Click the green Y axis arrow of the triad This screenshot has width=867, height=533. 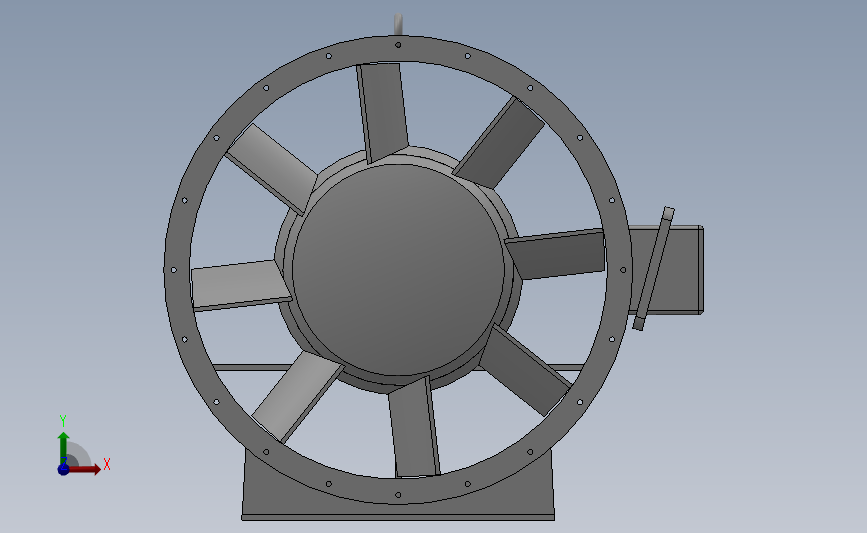[x=64, y=448]
